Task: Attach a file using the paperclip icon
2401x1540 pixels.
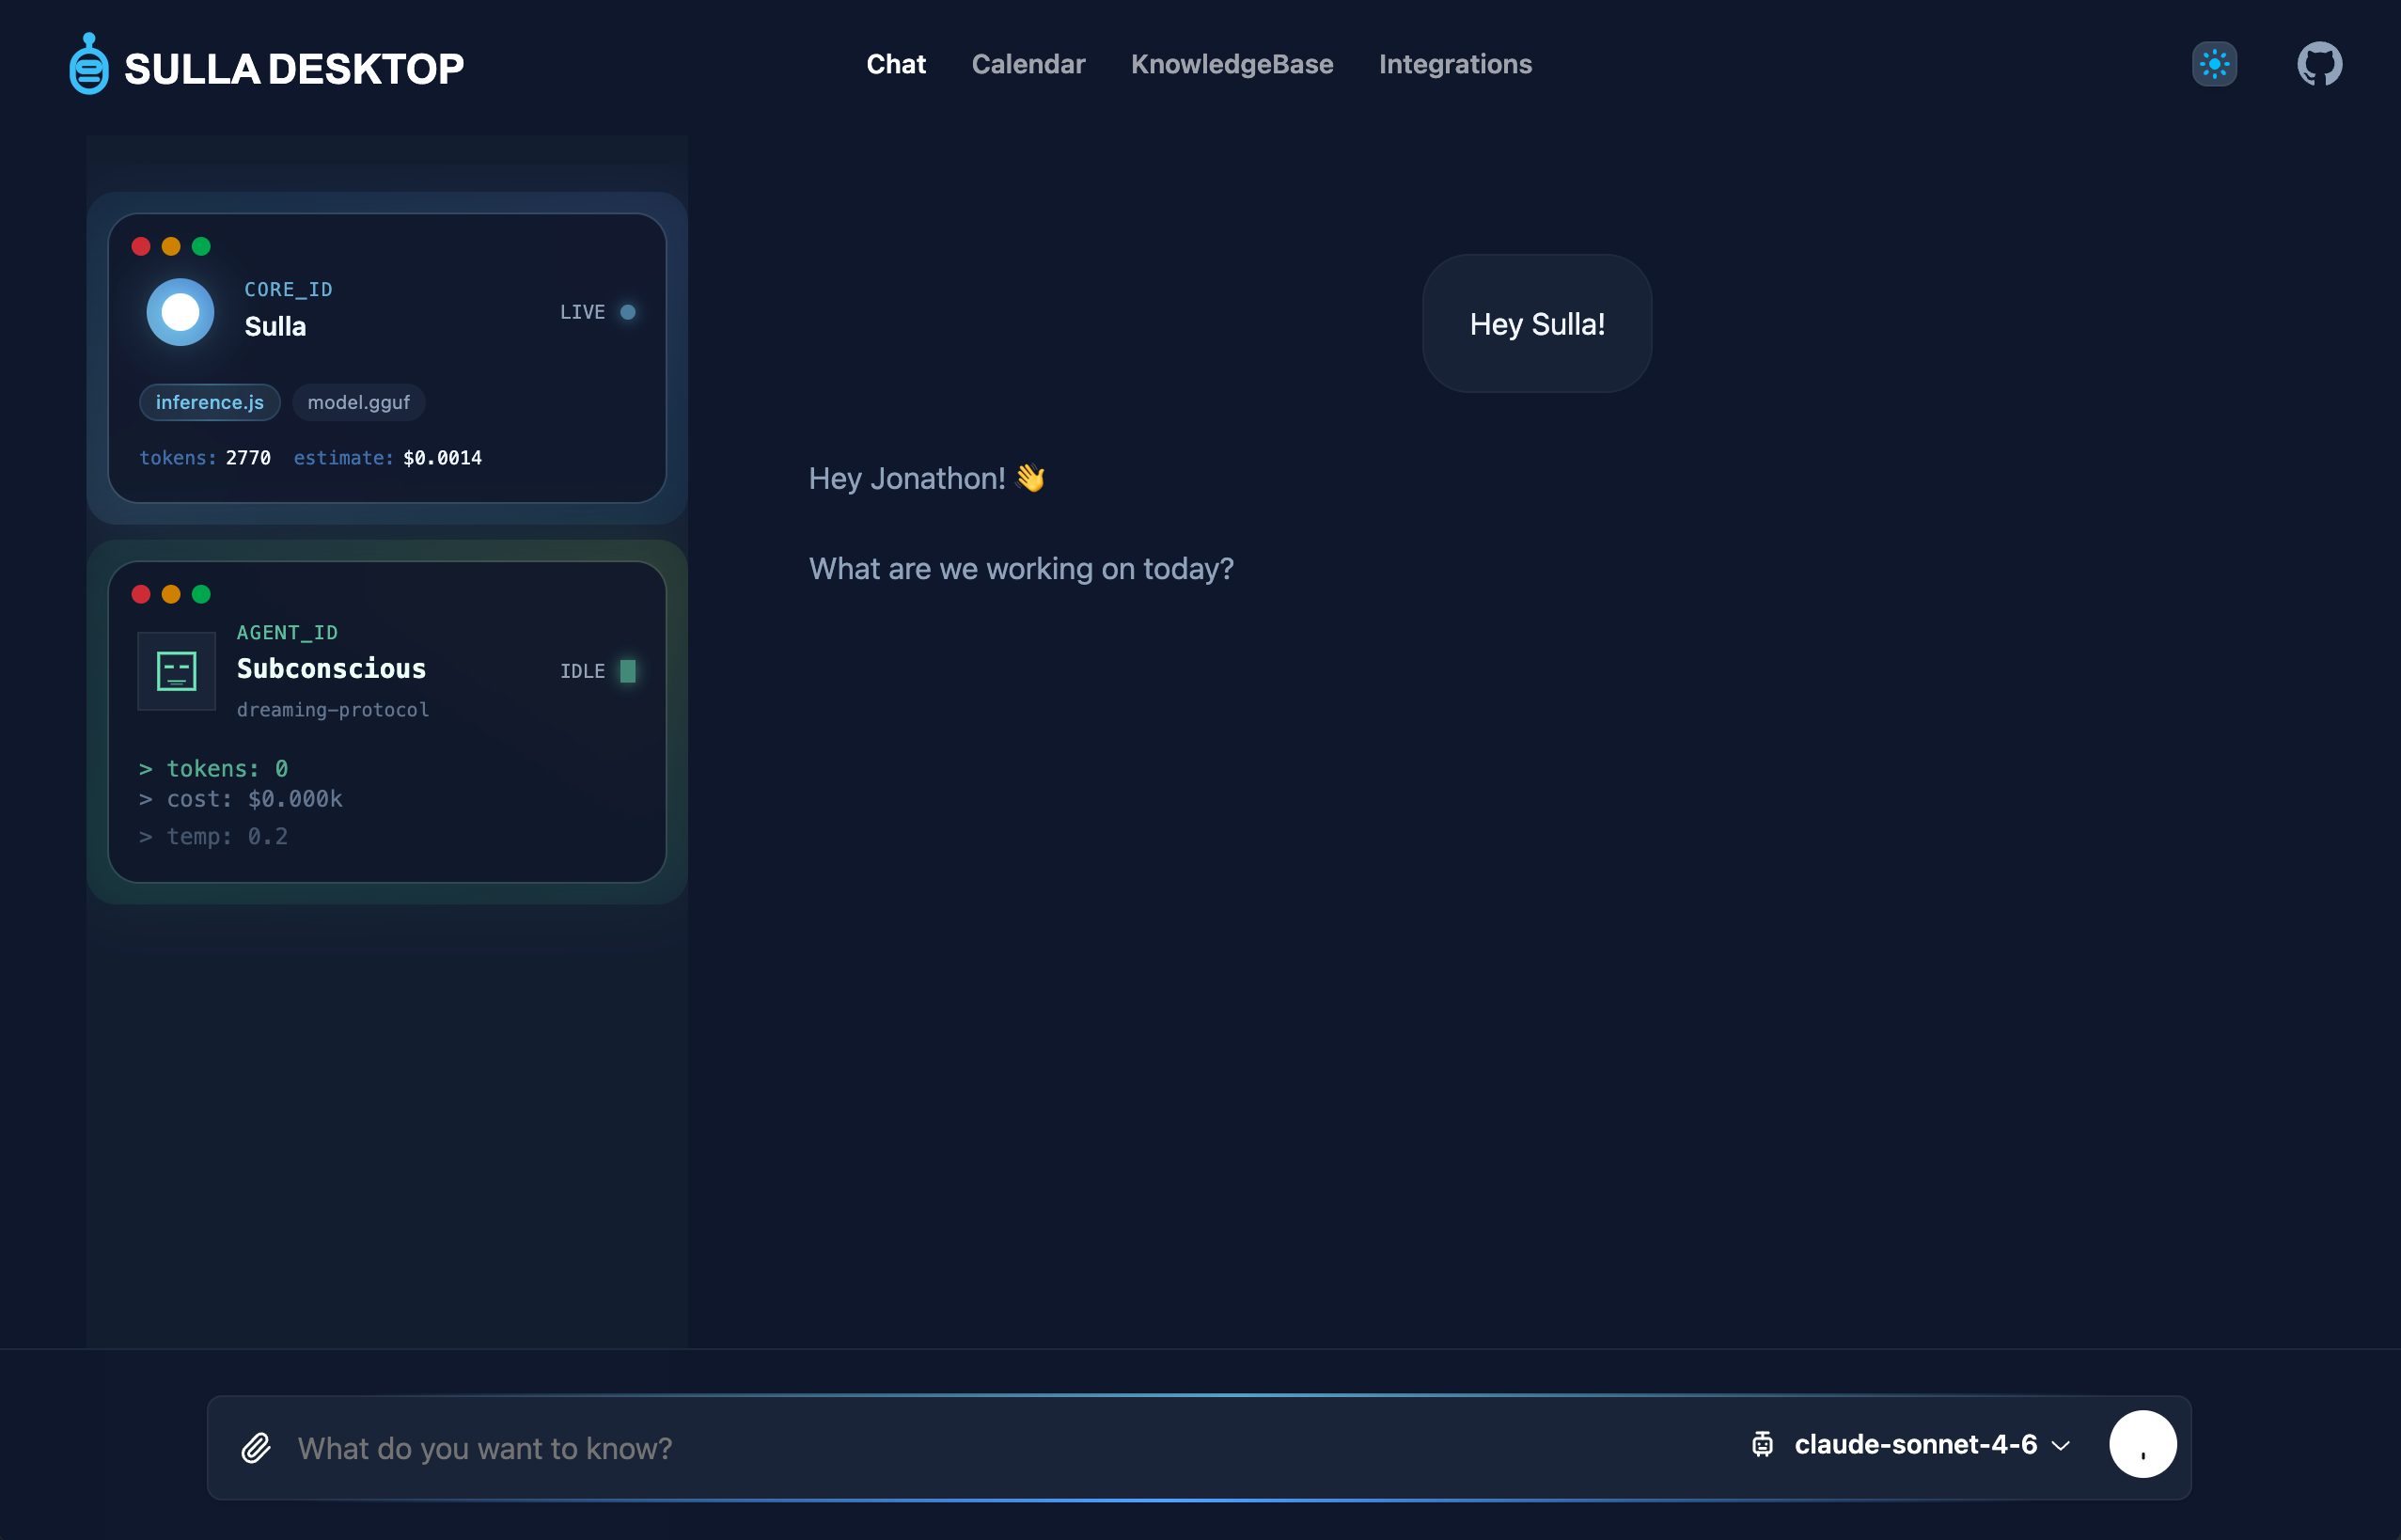Action: point(256,1447)
